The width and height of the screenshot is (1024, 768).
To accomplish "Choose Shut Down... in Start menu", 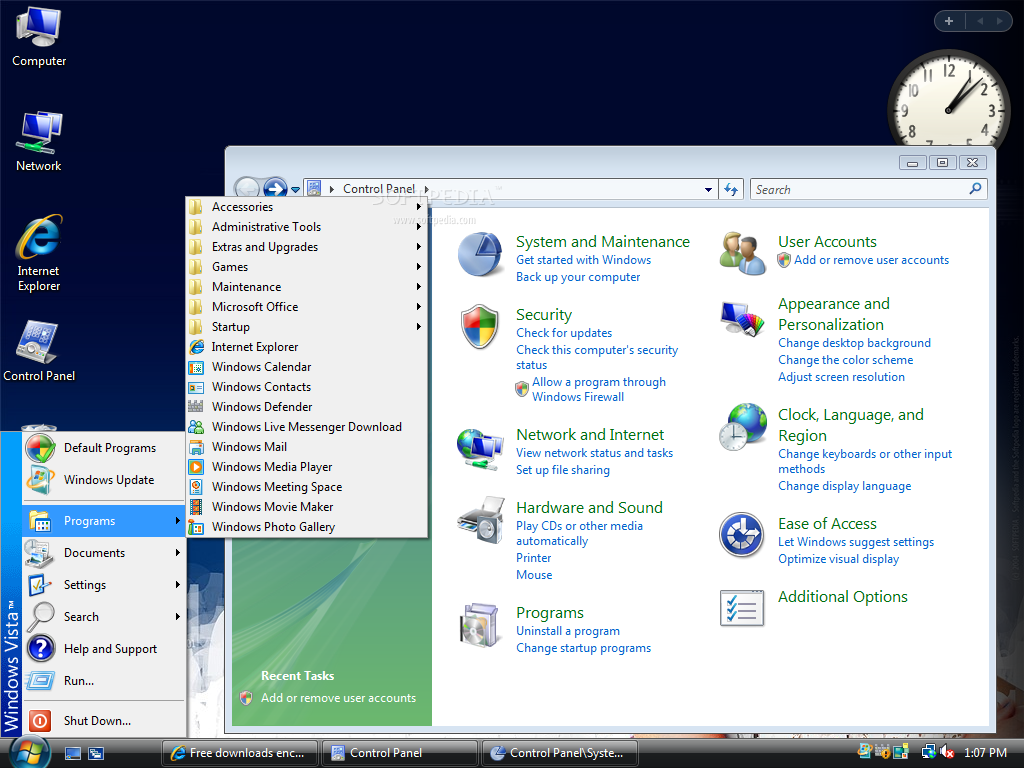I will tap(104, 720).
